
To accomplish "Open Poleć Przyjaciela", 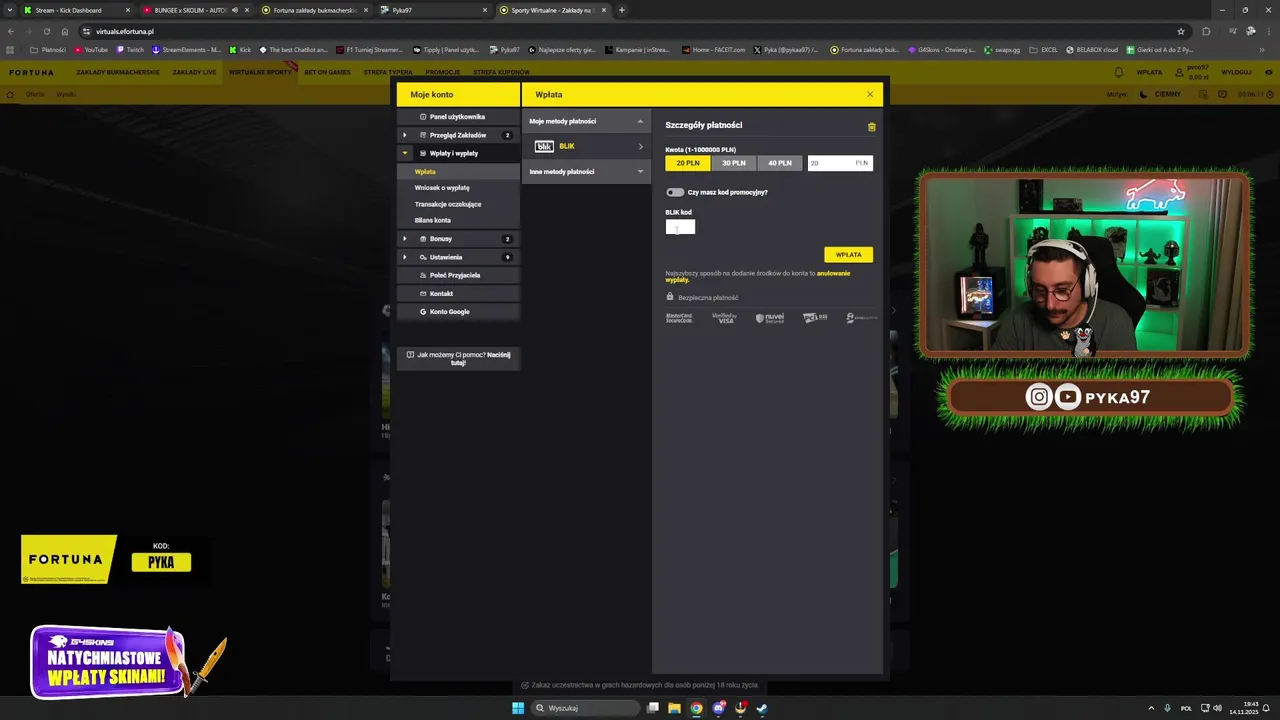I will coord(458,275).
